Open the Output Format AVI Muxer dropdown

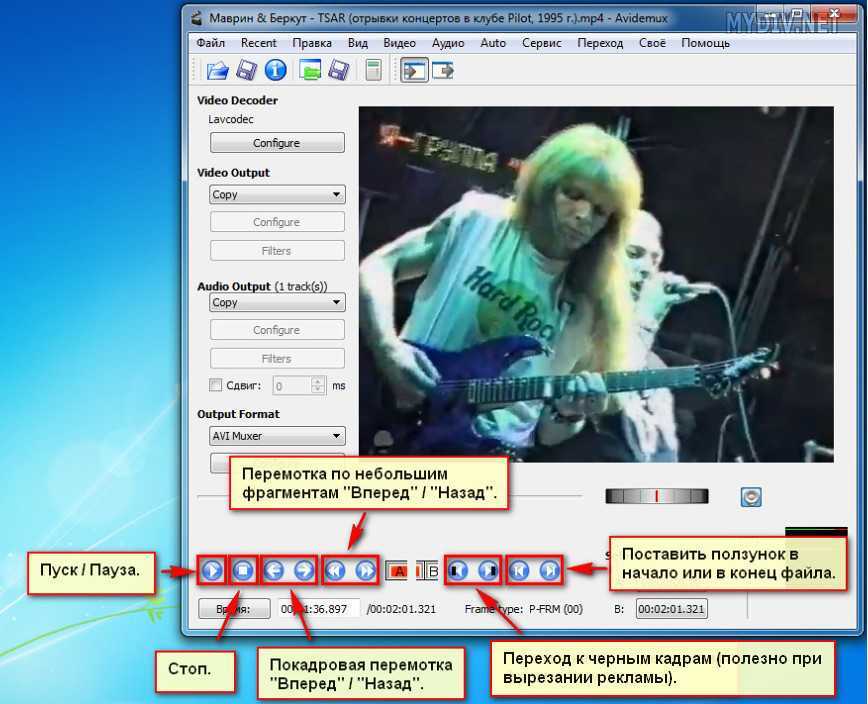(277, 436)
